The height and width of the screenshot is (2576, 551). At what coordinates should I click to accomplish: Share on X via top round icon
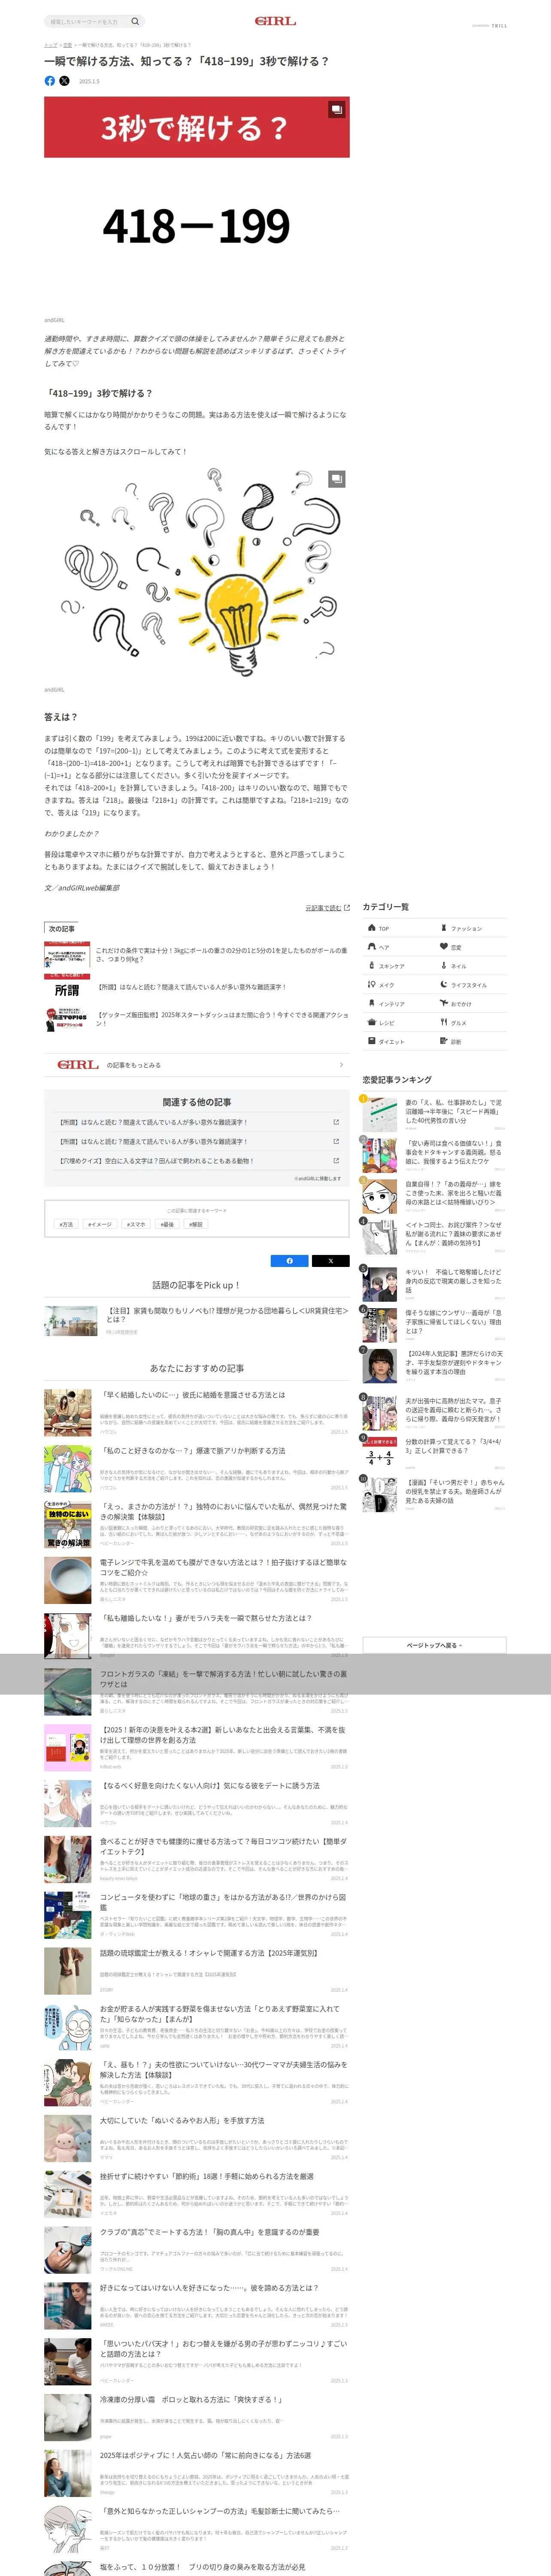(64, 81)
